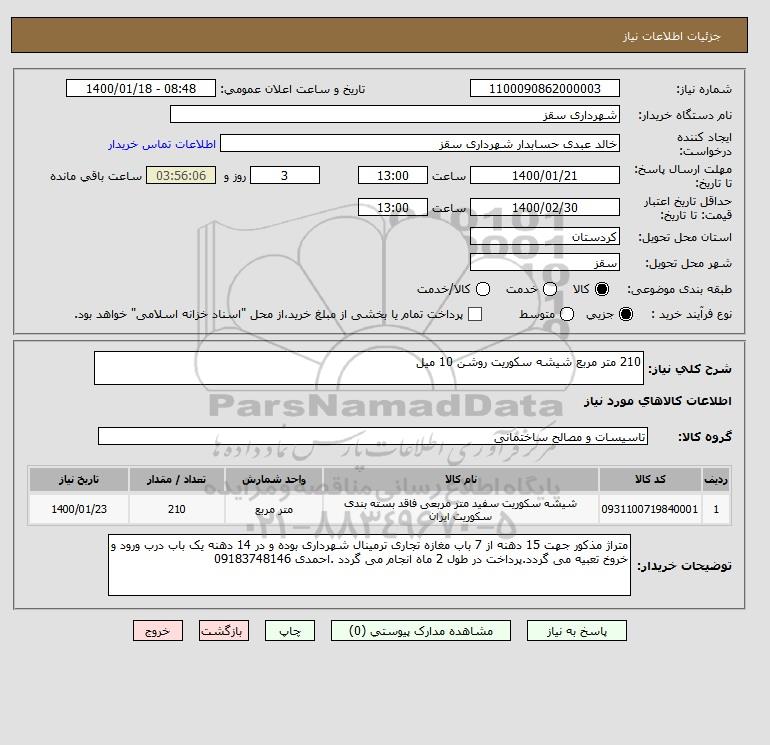Click the تاریخ نیاز column header
770x745 pixels.
point(79,479)
